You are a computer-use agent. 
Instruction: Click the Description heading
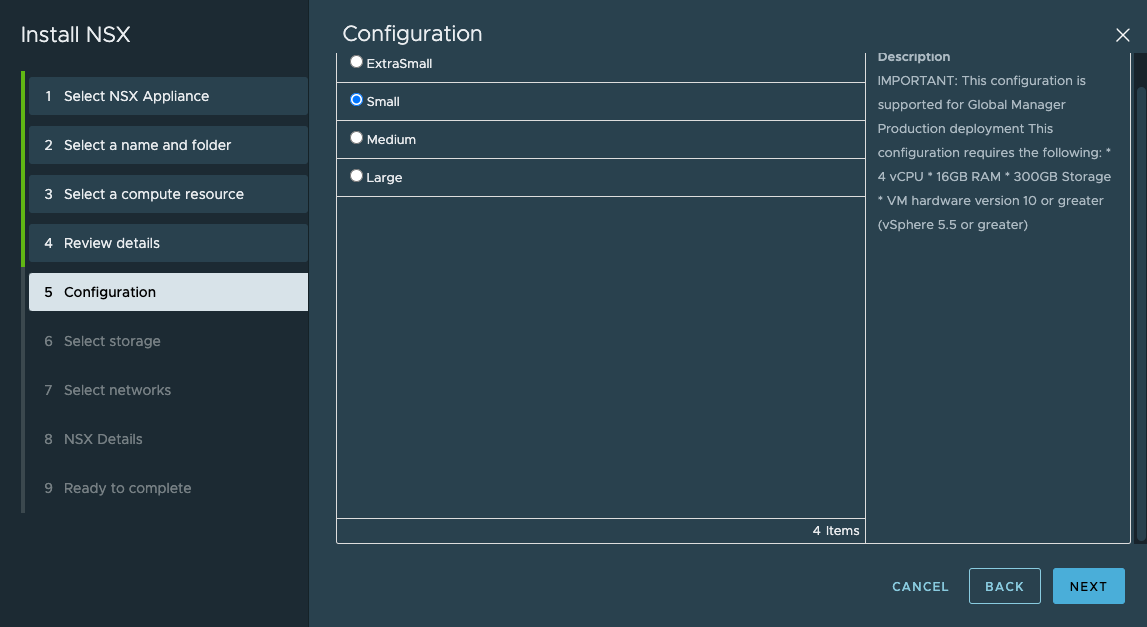914,57
